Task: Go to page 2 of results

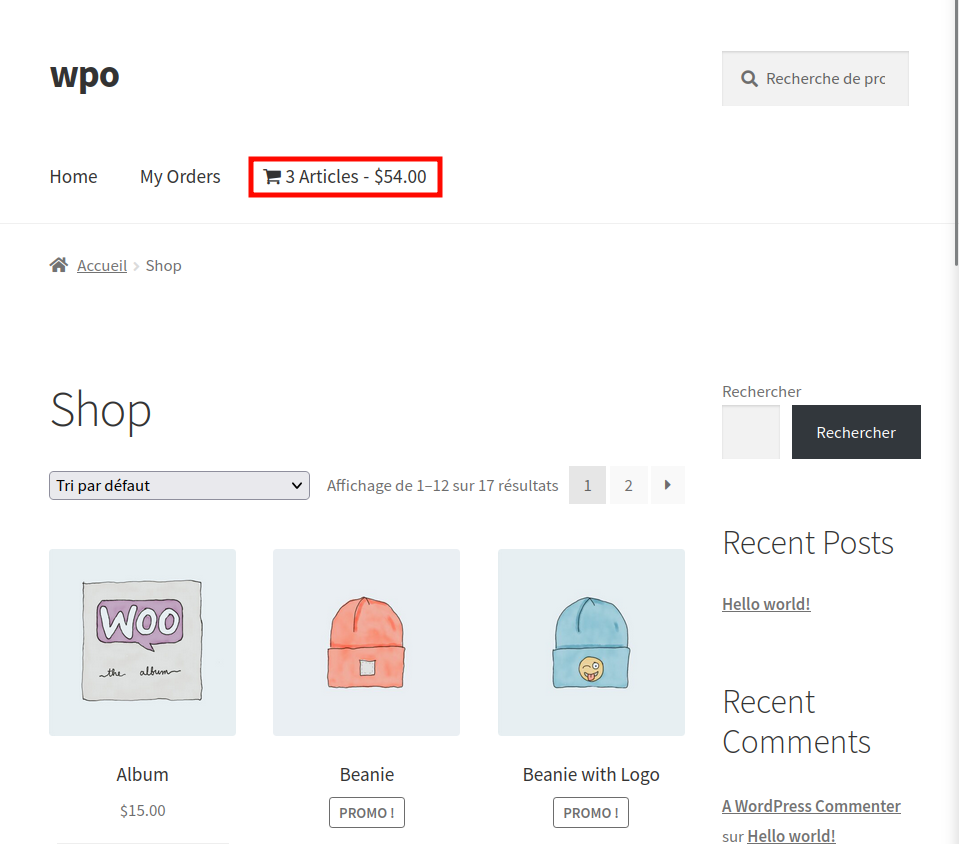Action: 628,485
